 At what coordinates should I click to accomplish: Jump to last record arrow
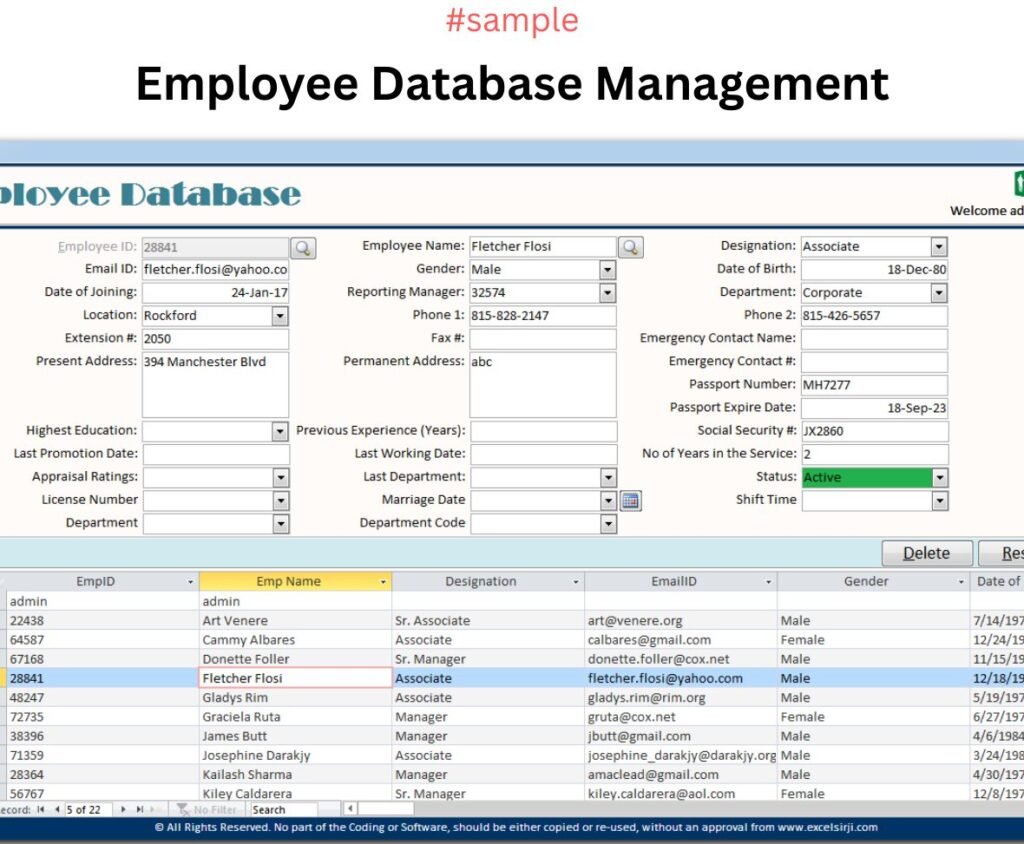coord(140,809)
